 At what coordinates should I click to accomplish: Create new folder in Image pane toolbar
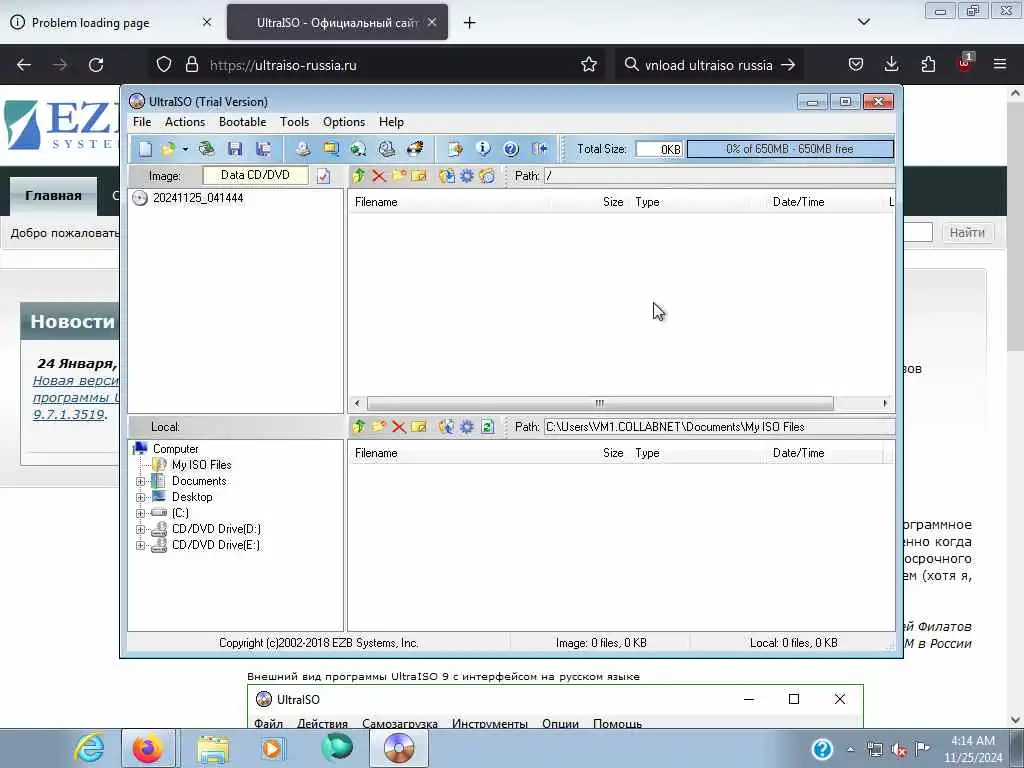[399, 176]
